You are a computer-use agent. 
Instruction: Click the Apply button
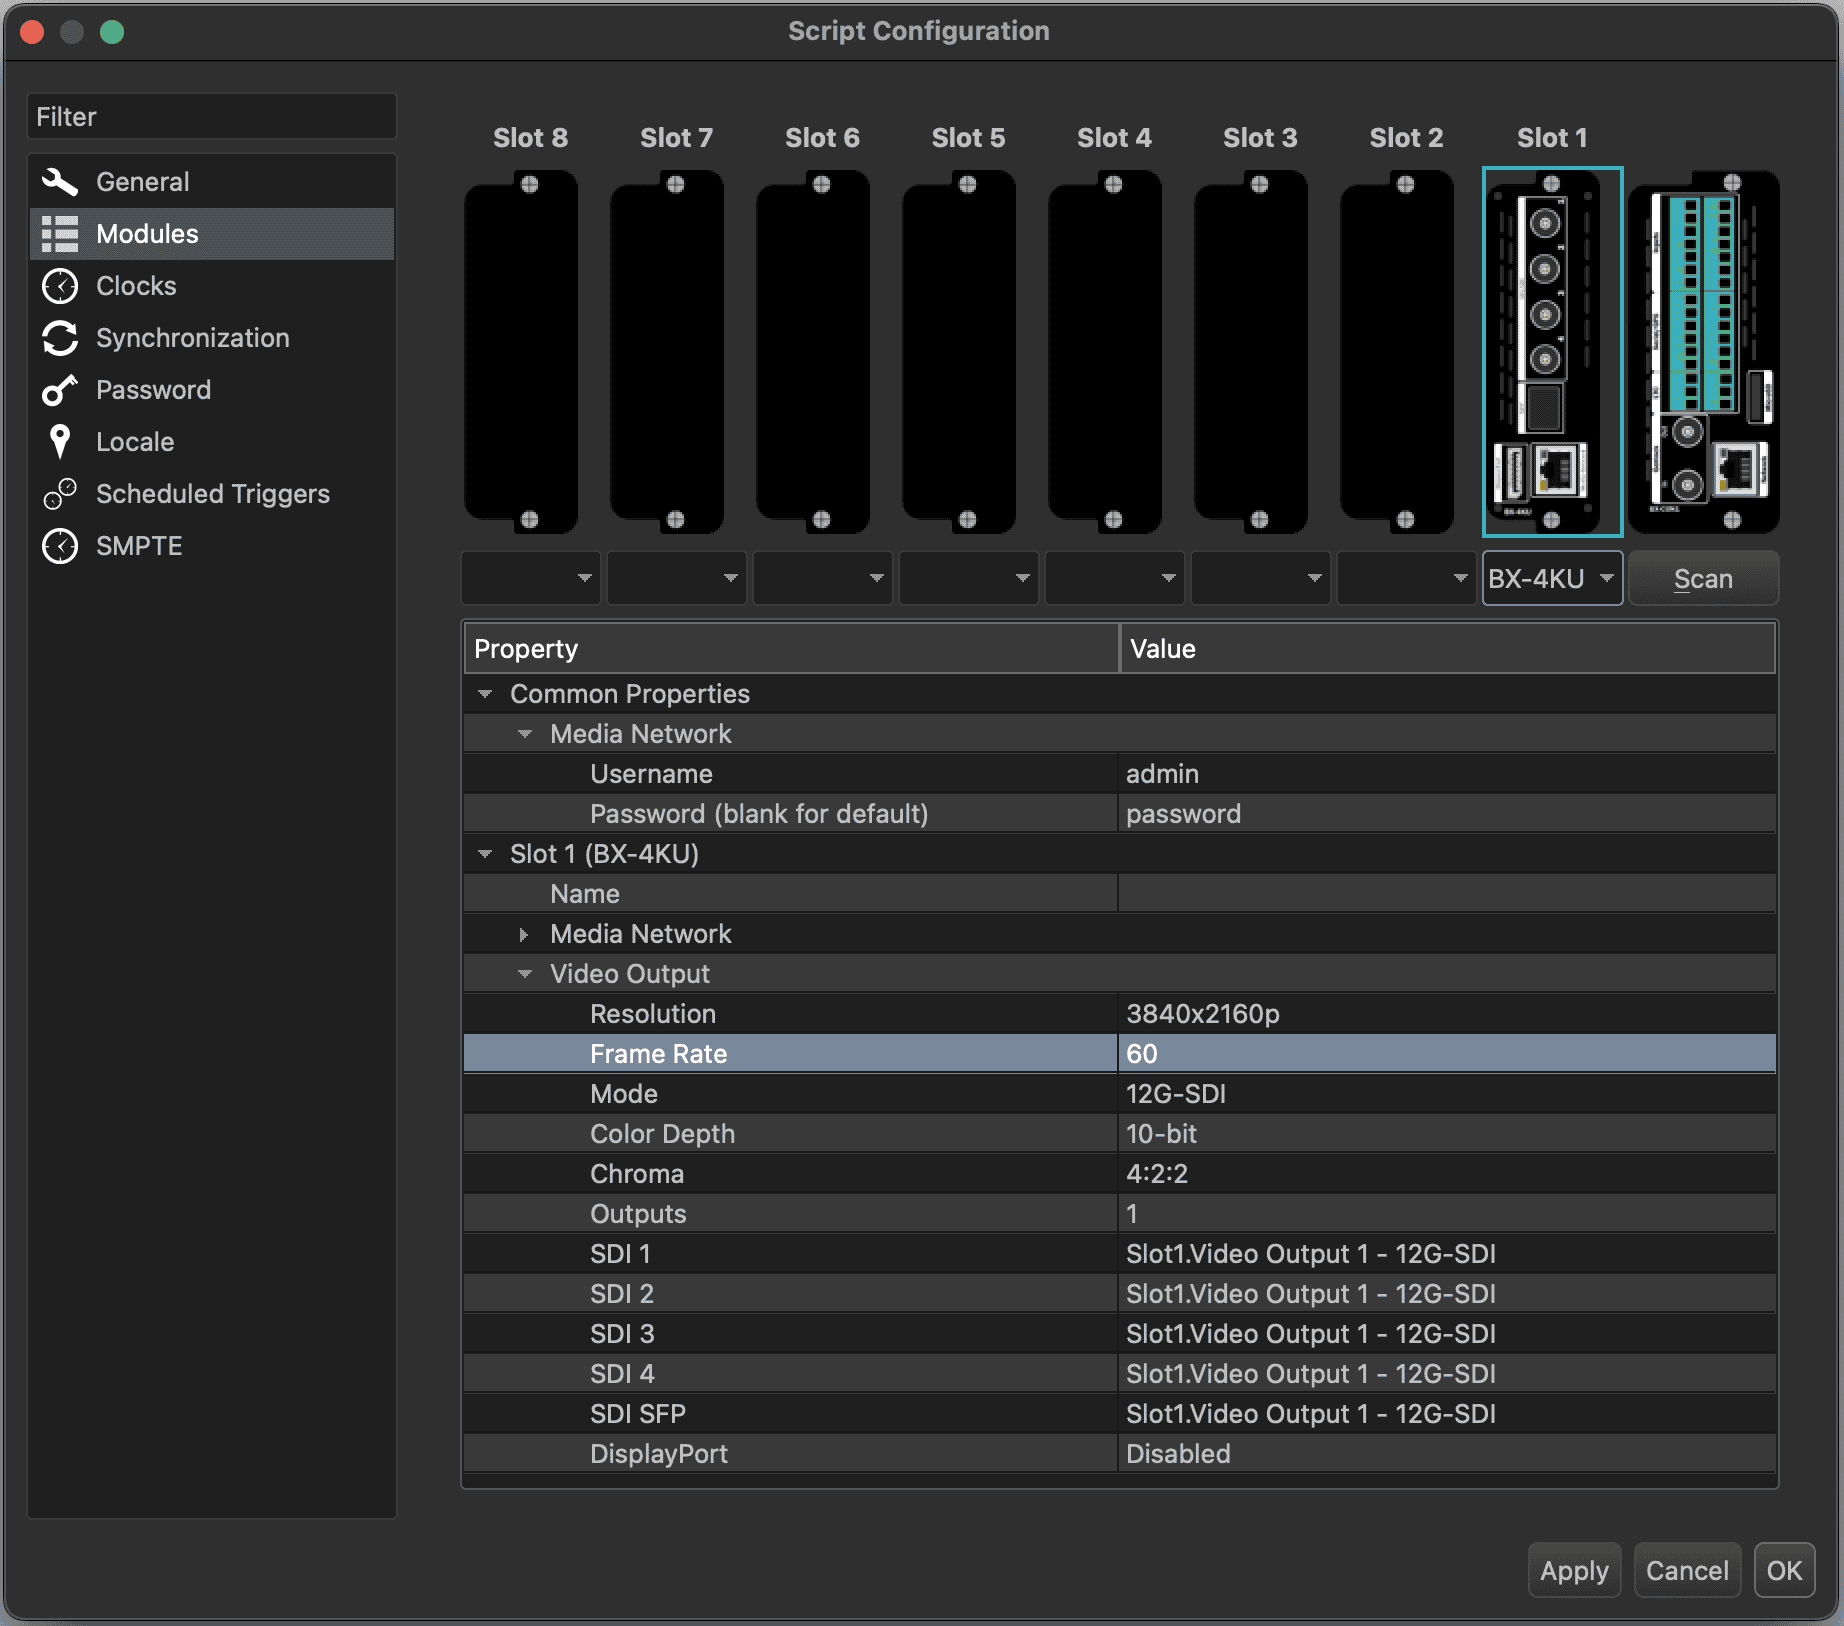click(x=1573, y=1570)
